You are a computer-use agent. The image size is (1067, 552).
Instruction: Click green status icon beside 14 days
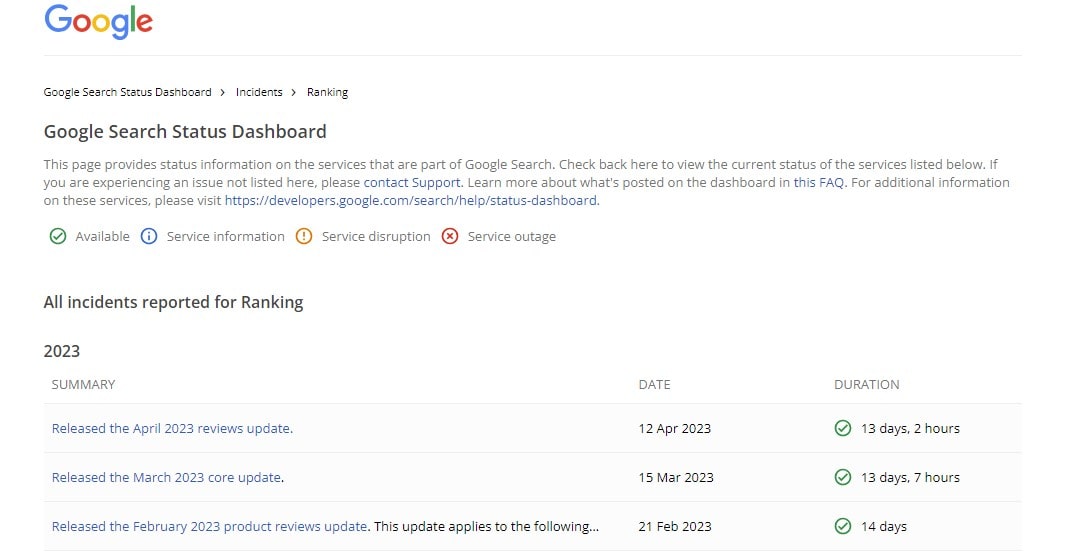tap(842, 526)
